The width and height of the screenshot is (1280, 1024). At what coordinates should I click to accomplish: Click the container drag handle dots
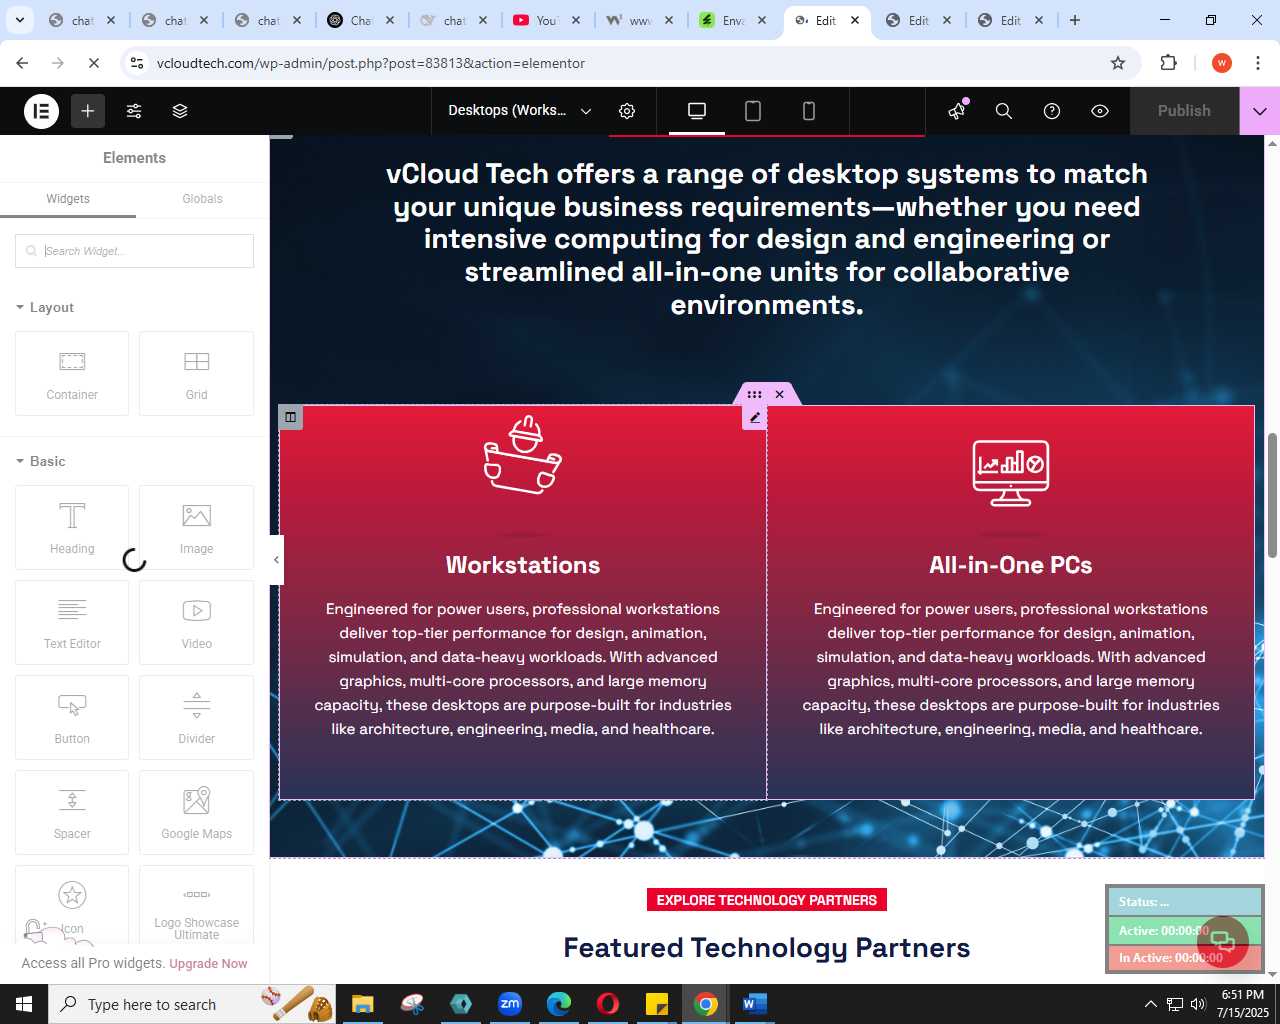pos(754,394)
